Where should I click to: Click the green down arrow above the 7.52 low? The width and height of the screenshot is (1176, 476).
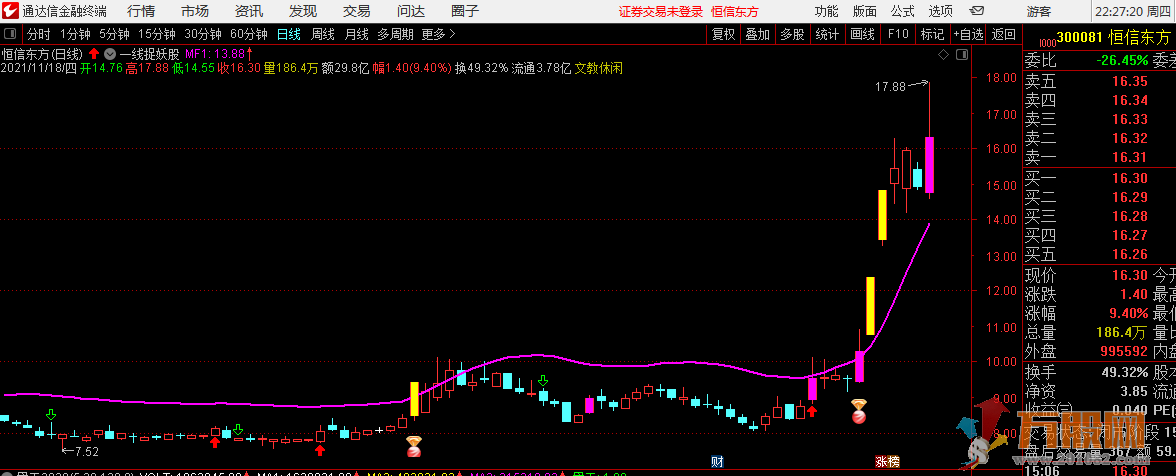click(51, 415)
